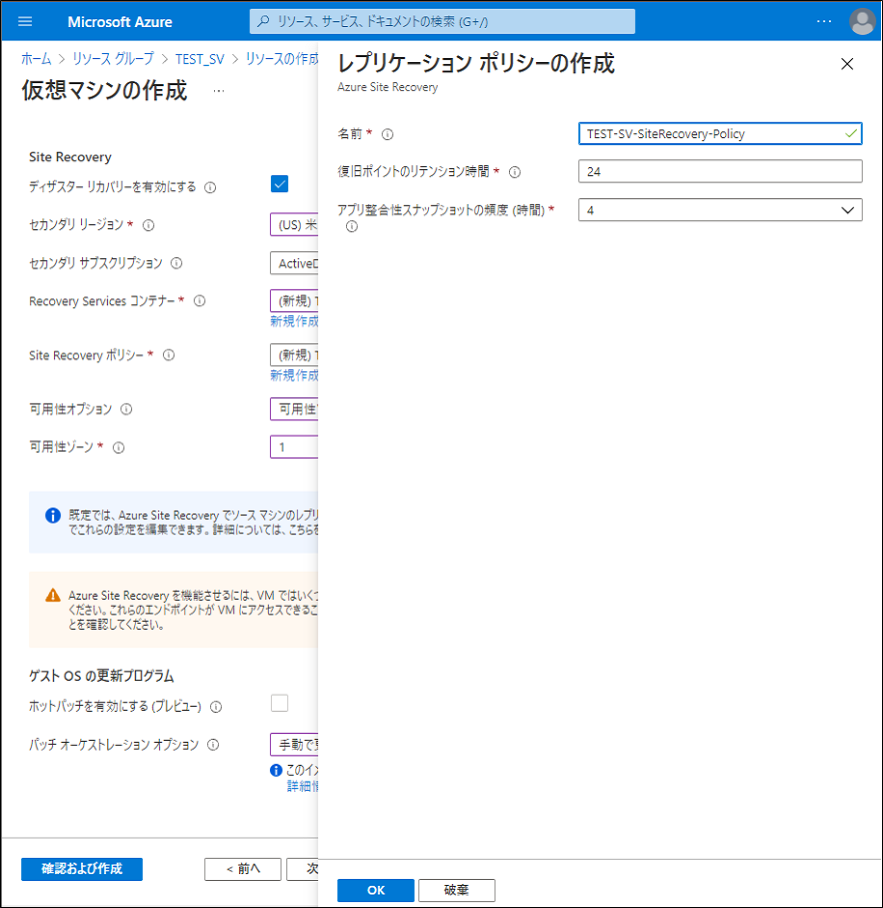Show info for ディザスター リカバリーを有効にする

pos(210,188)
